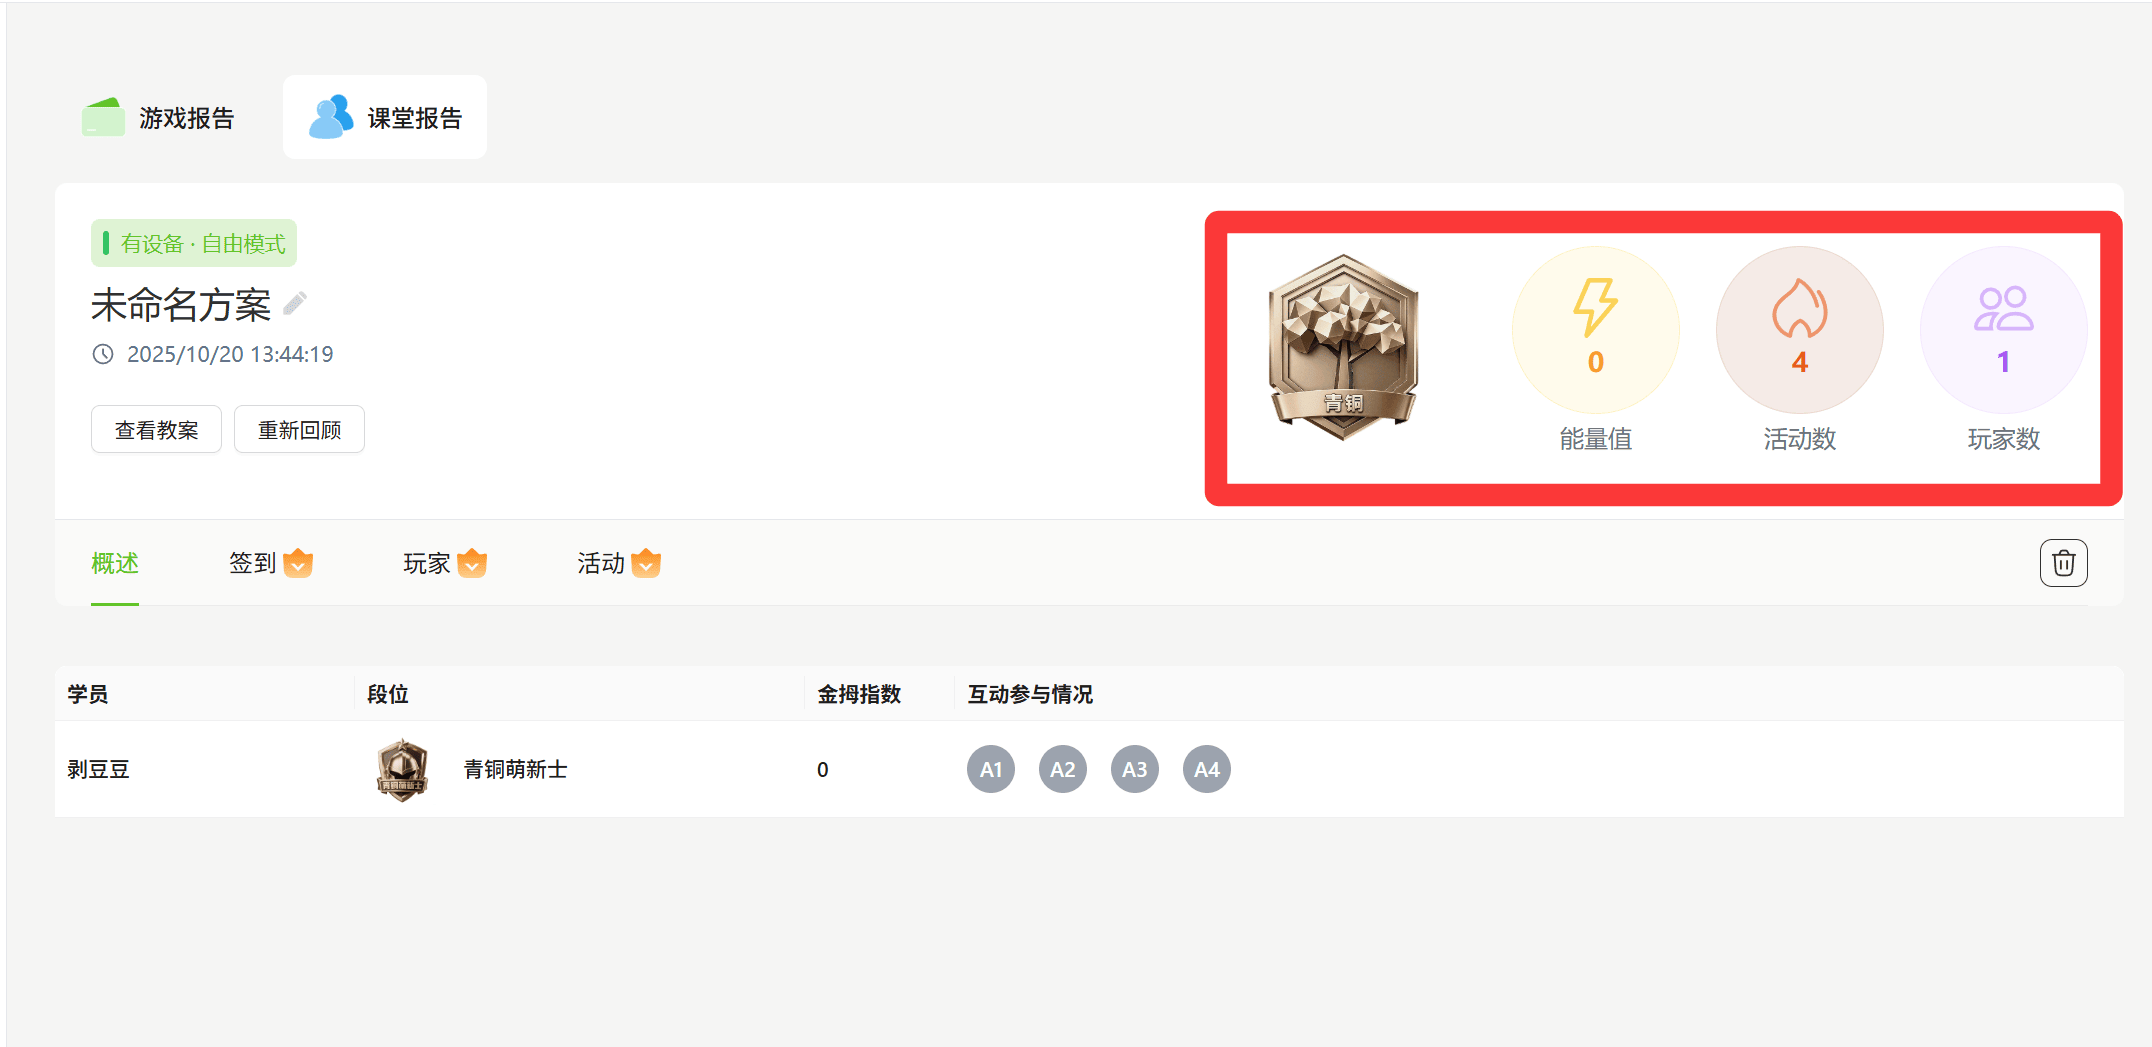Image resolution: width=2152 pixels, height=1047 pixels.
Task: Click the crown badge next to 玩家
Action: point(472,563)
